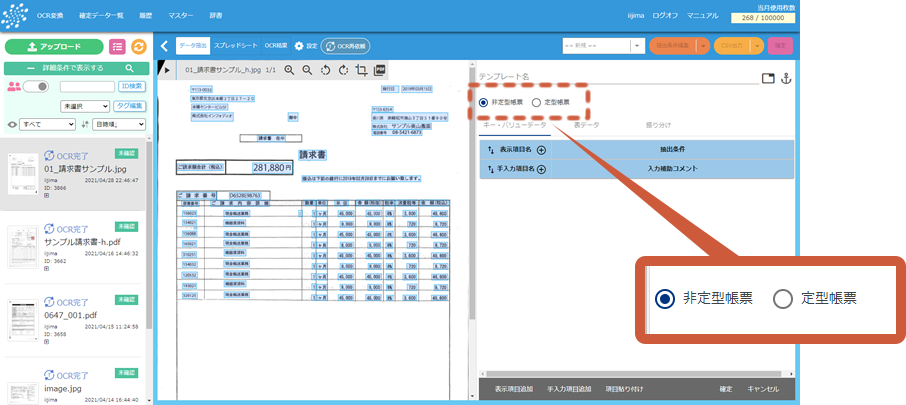Click the pink 確定 button in the toolbar

click(780, 46)
